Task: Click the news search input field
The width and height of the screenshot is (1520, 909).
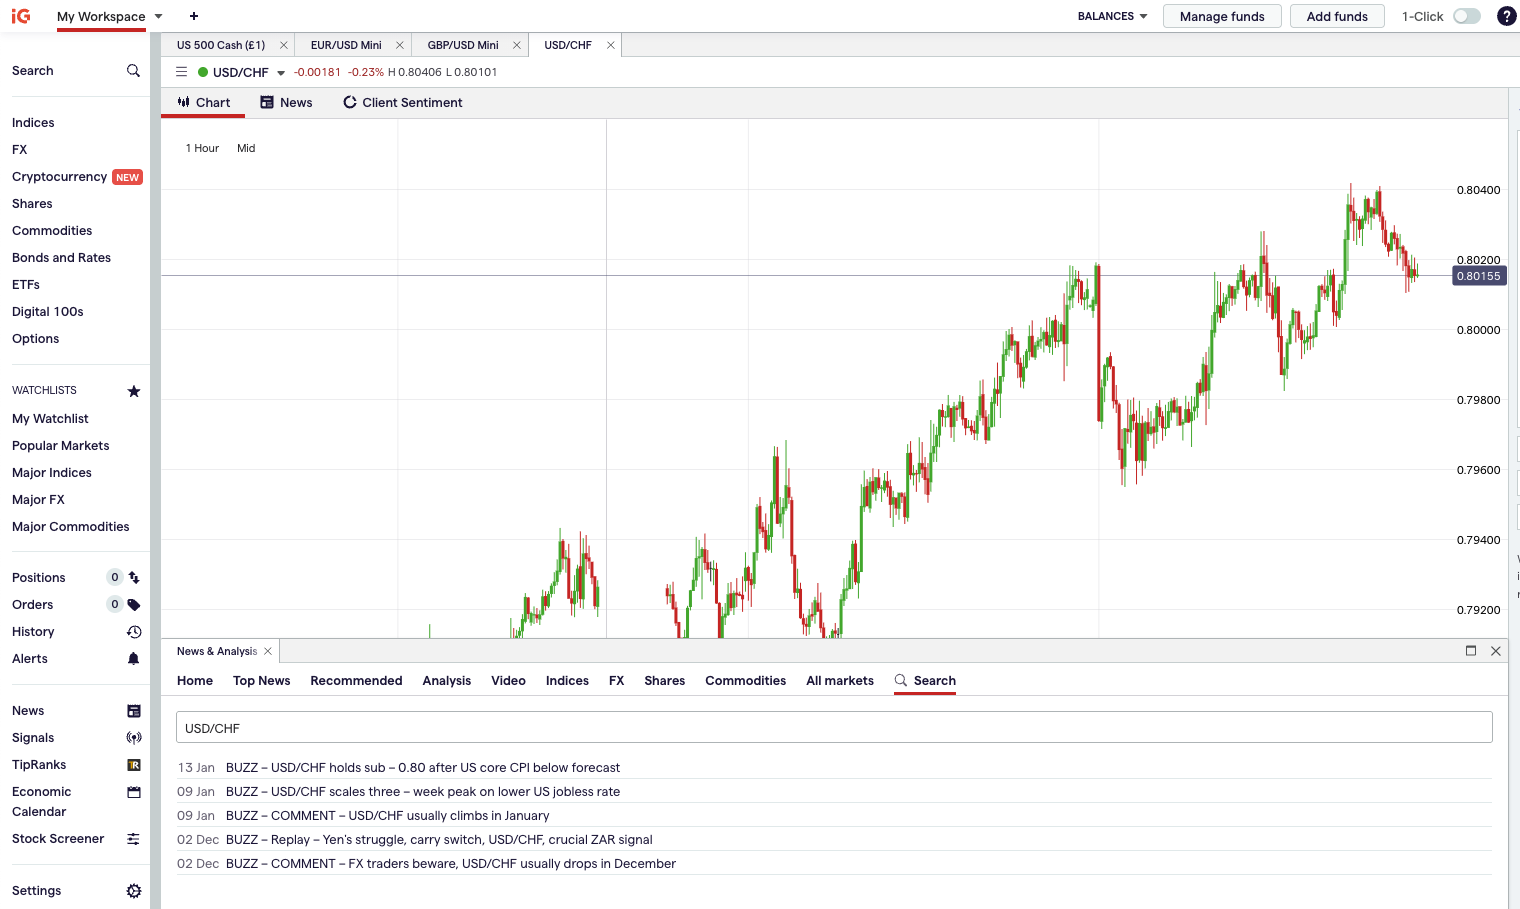Action: [x=834, y=727]
